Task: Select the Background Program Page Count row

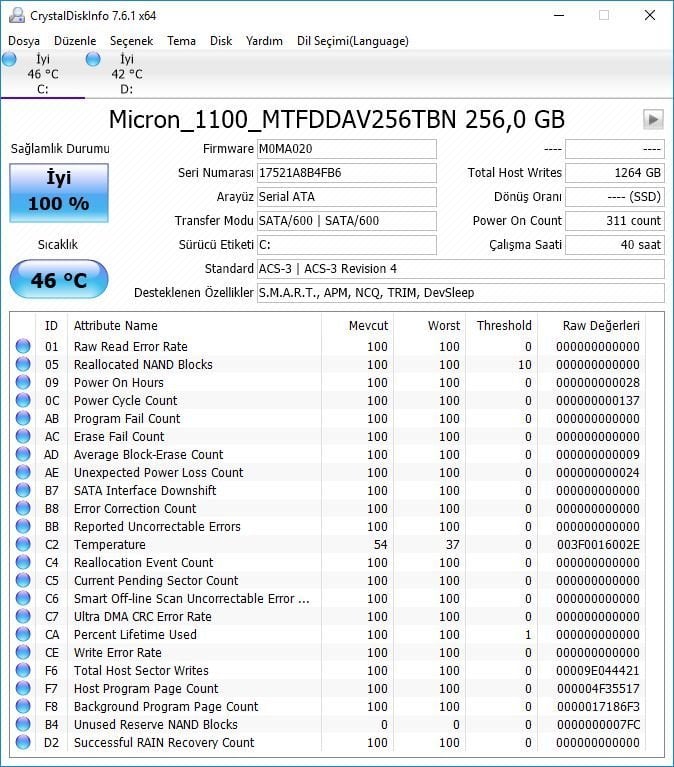Action: click(x=329, y=706)
